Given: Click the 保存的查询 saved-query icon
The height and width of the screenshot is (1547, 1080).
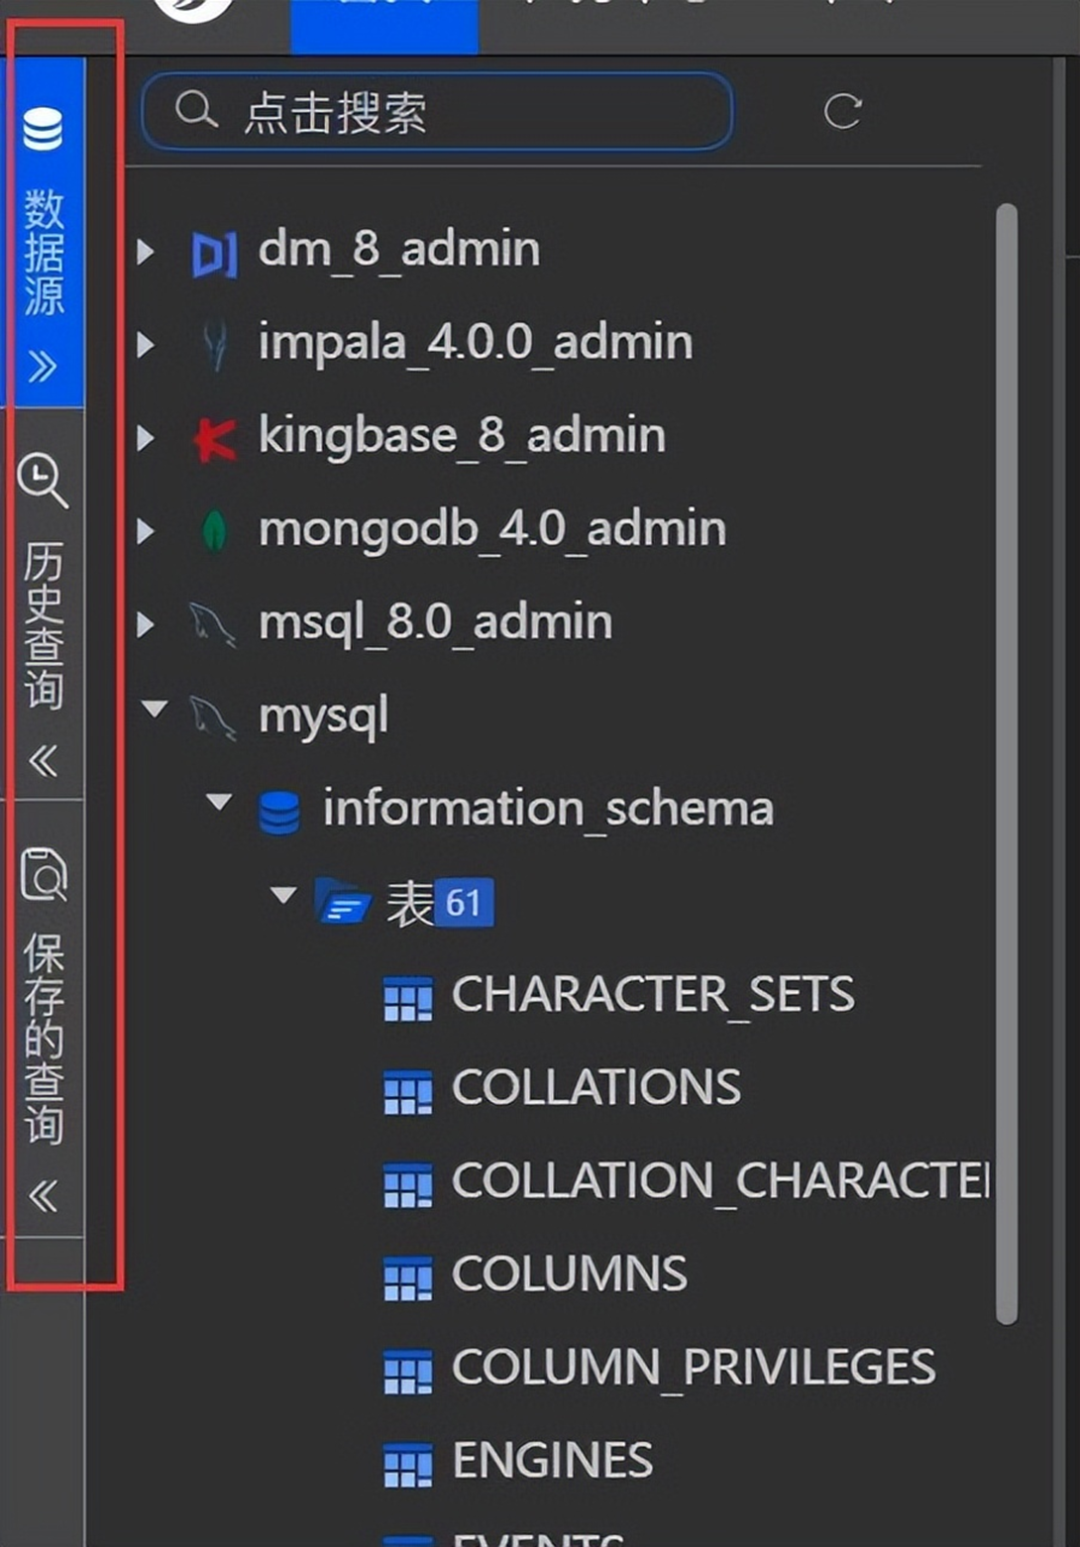Looking at the screenshot, I should coord(43,874).
